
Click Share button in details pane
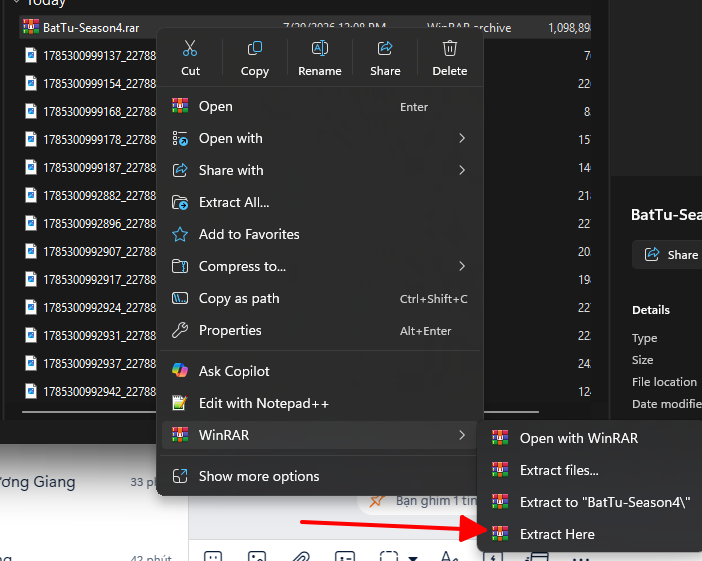(667, 254)
